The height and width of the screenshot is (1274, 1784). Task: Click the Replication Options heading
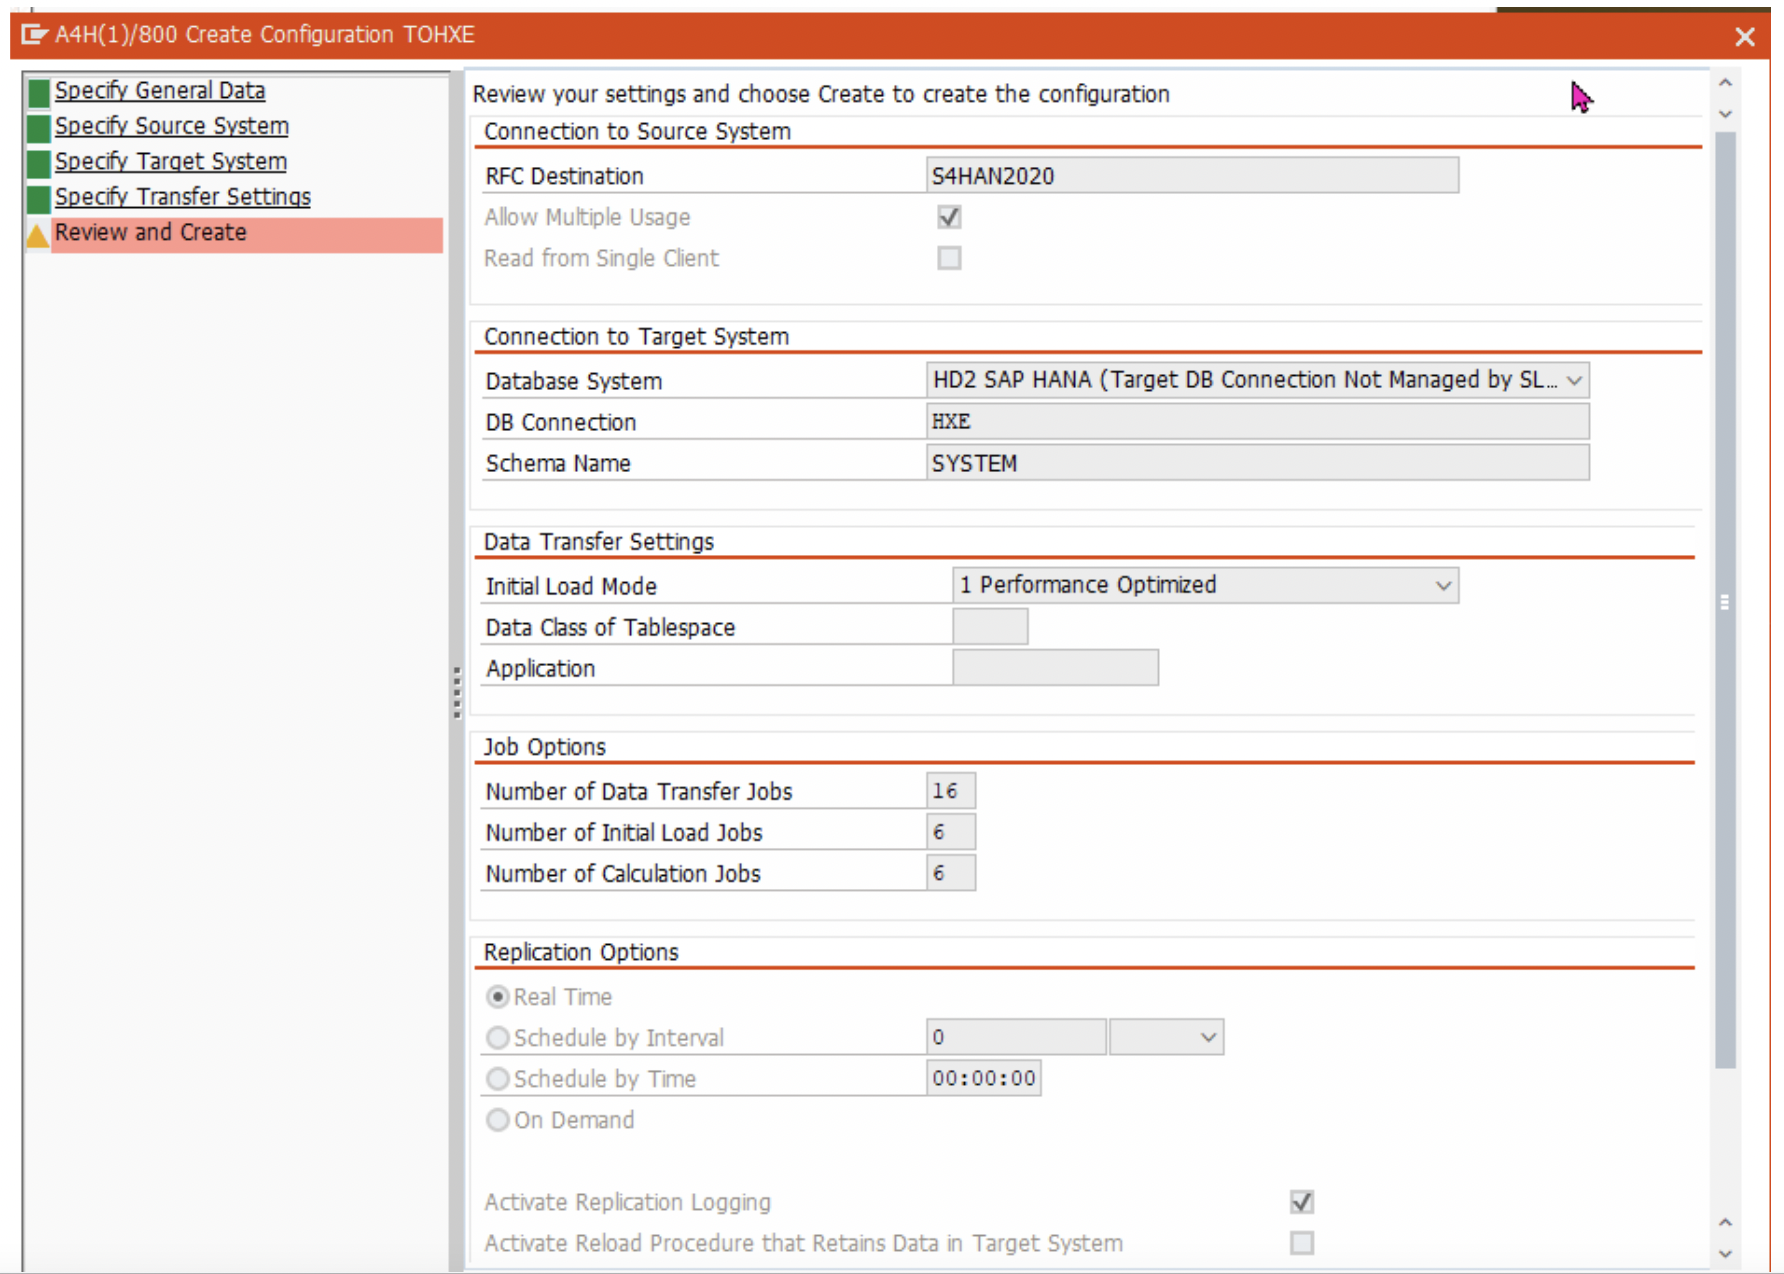tap(581, 952)
